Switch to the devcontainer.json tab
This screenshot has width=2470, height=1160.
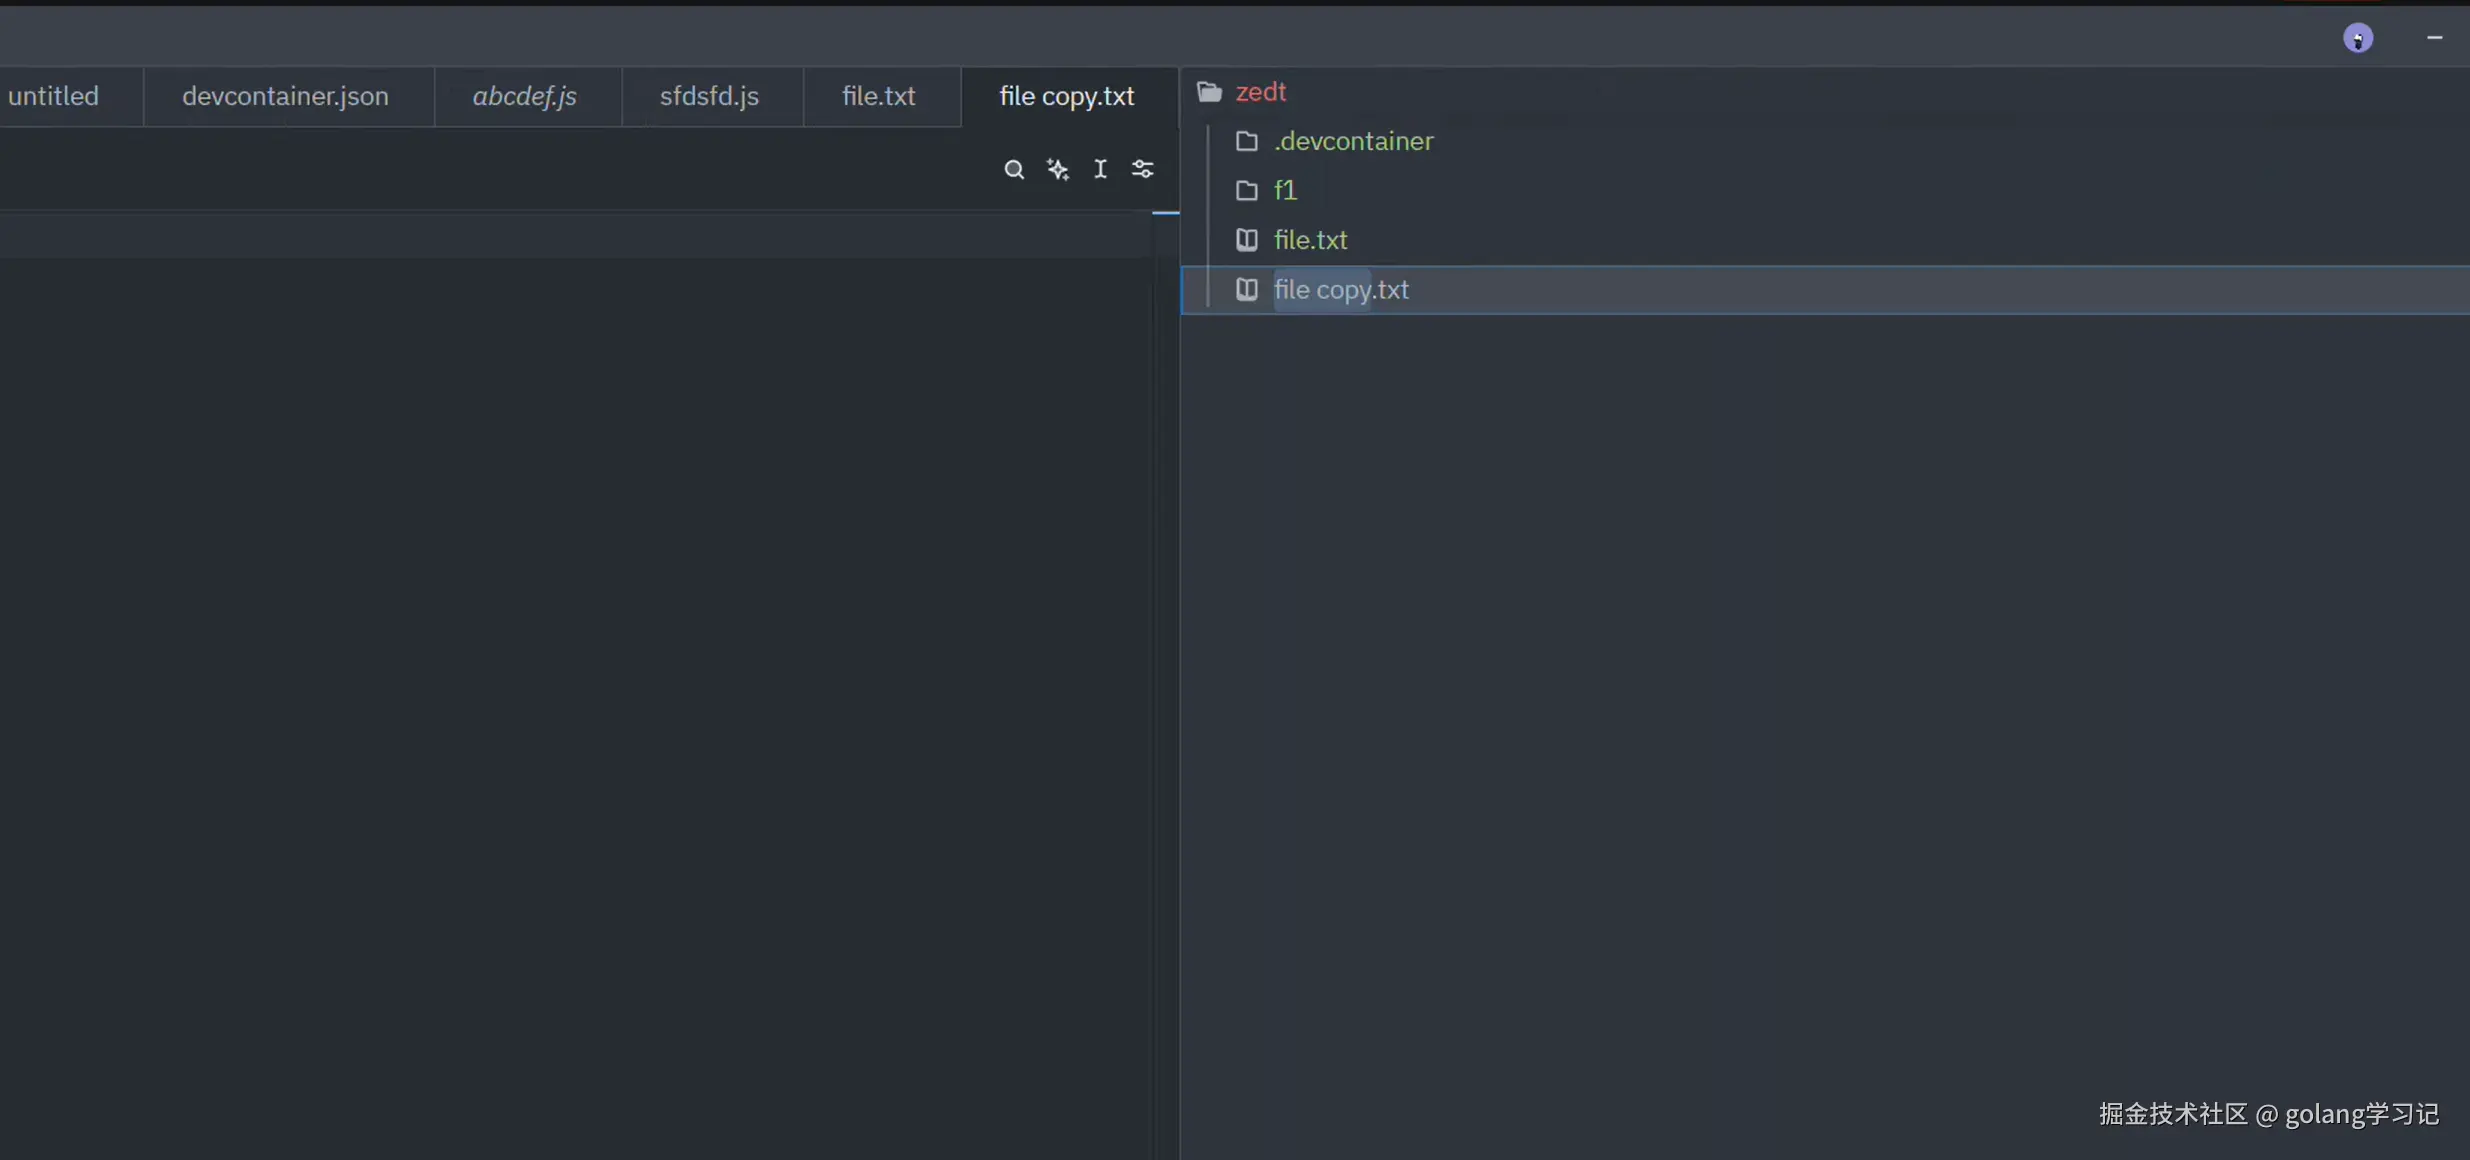click(285, 96)
